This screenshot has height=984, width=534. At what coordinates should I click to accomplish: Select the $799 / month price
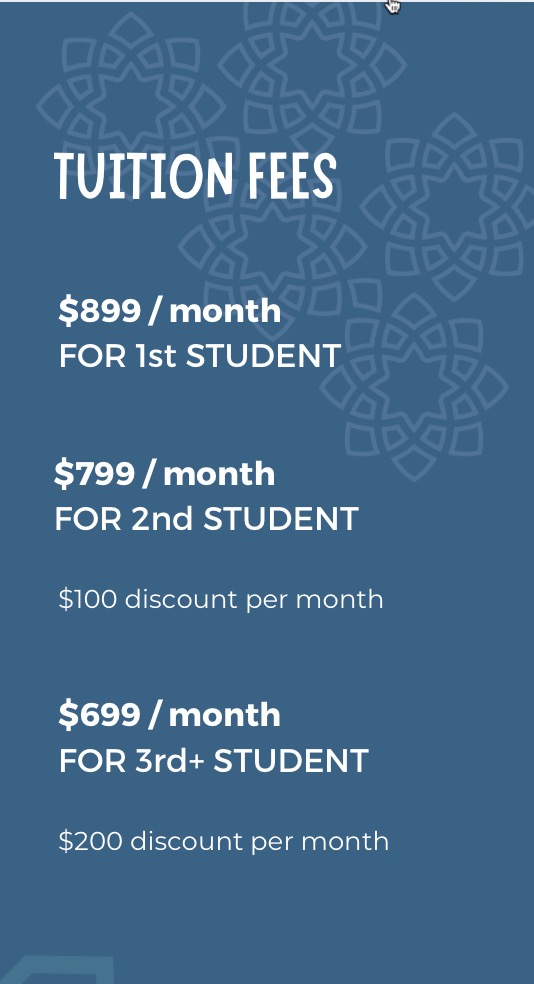point(164,473)
